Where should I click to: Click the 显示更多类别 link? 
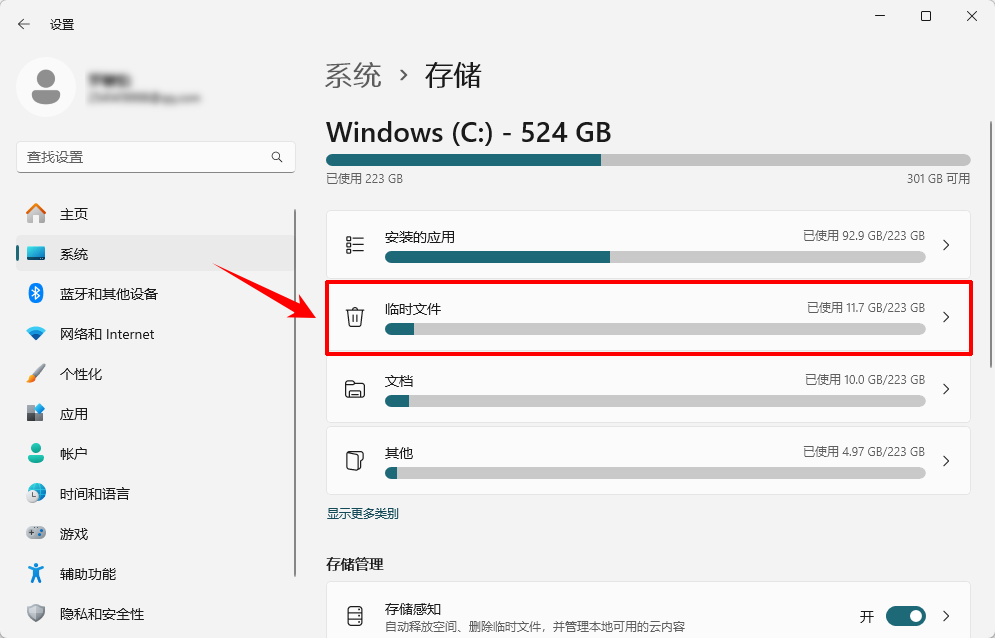[x=362, y=514]
